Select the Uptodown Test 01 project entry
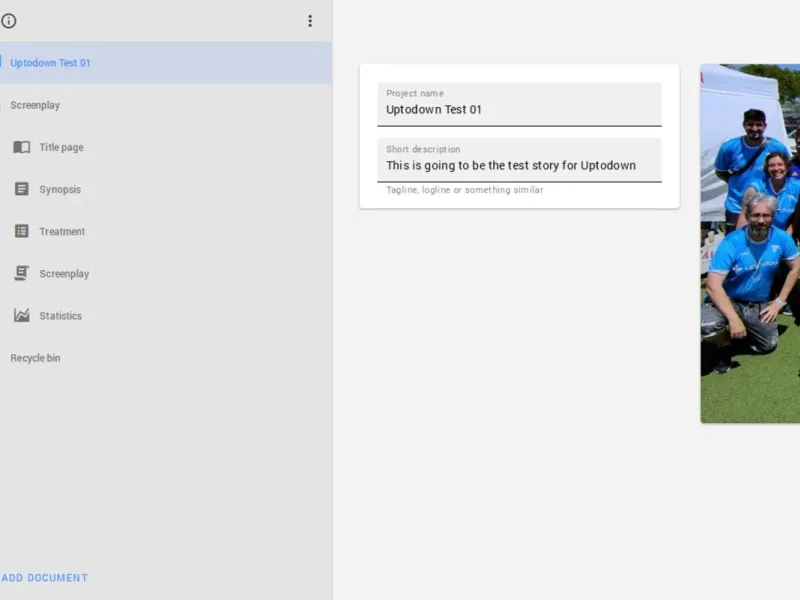This screenshot has height=600, width=800. pyautogui.click(x=166, y=63)
